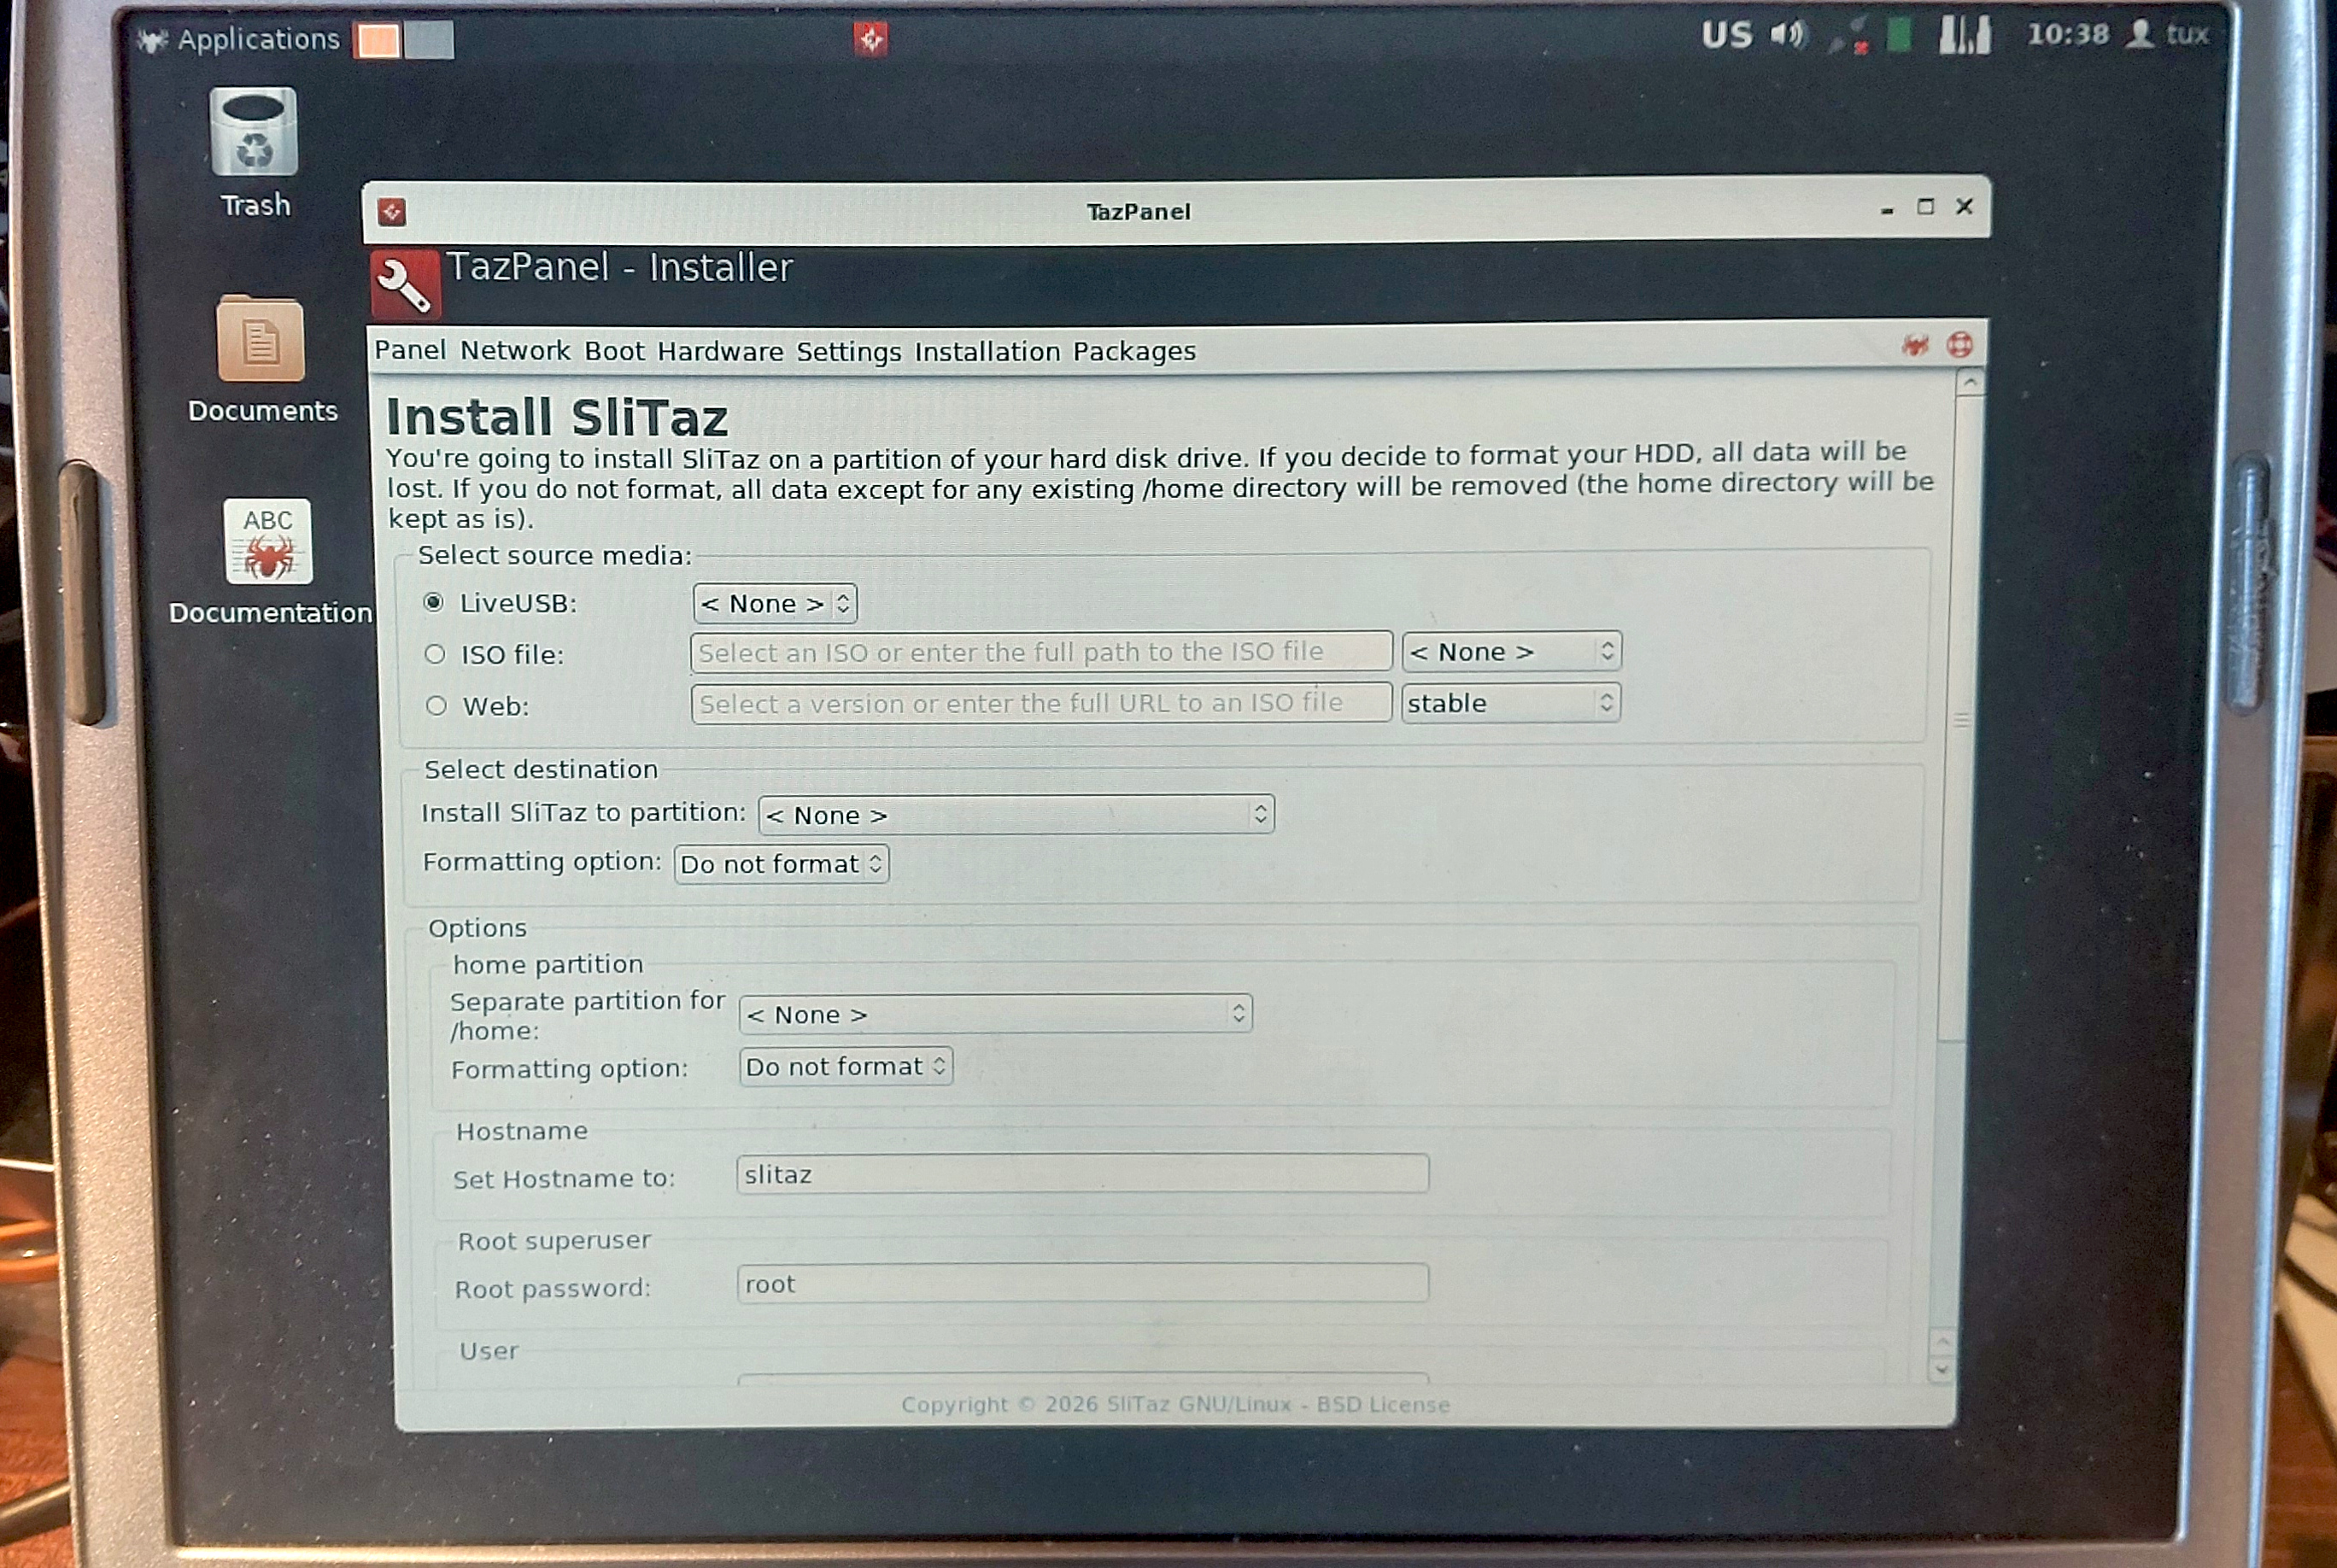2337x1568 pixels.
Task: Click the TazPanel window title icon
Action: pyautogui.click(x=392, y=212)
